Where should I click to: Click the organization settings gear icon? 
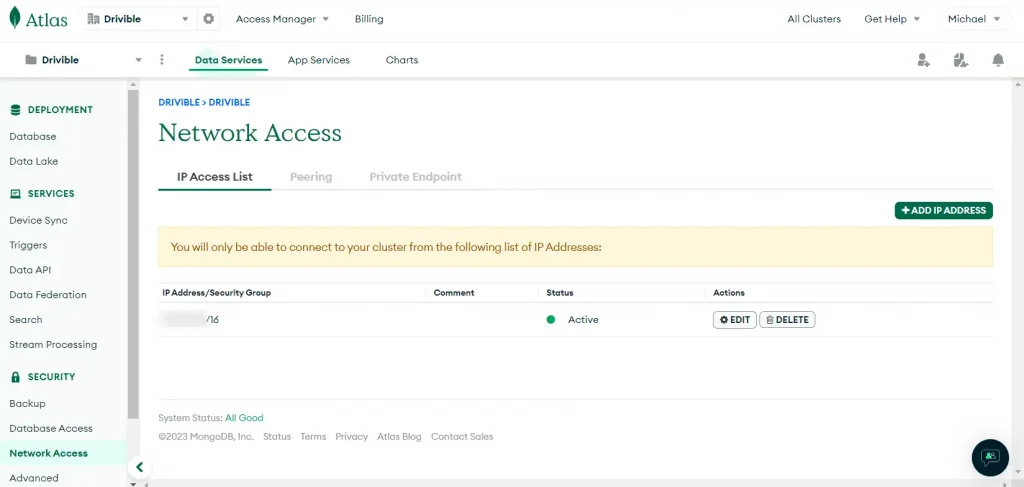pyautogui.click(x=208, y=19)
